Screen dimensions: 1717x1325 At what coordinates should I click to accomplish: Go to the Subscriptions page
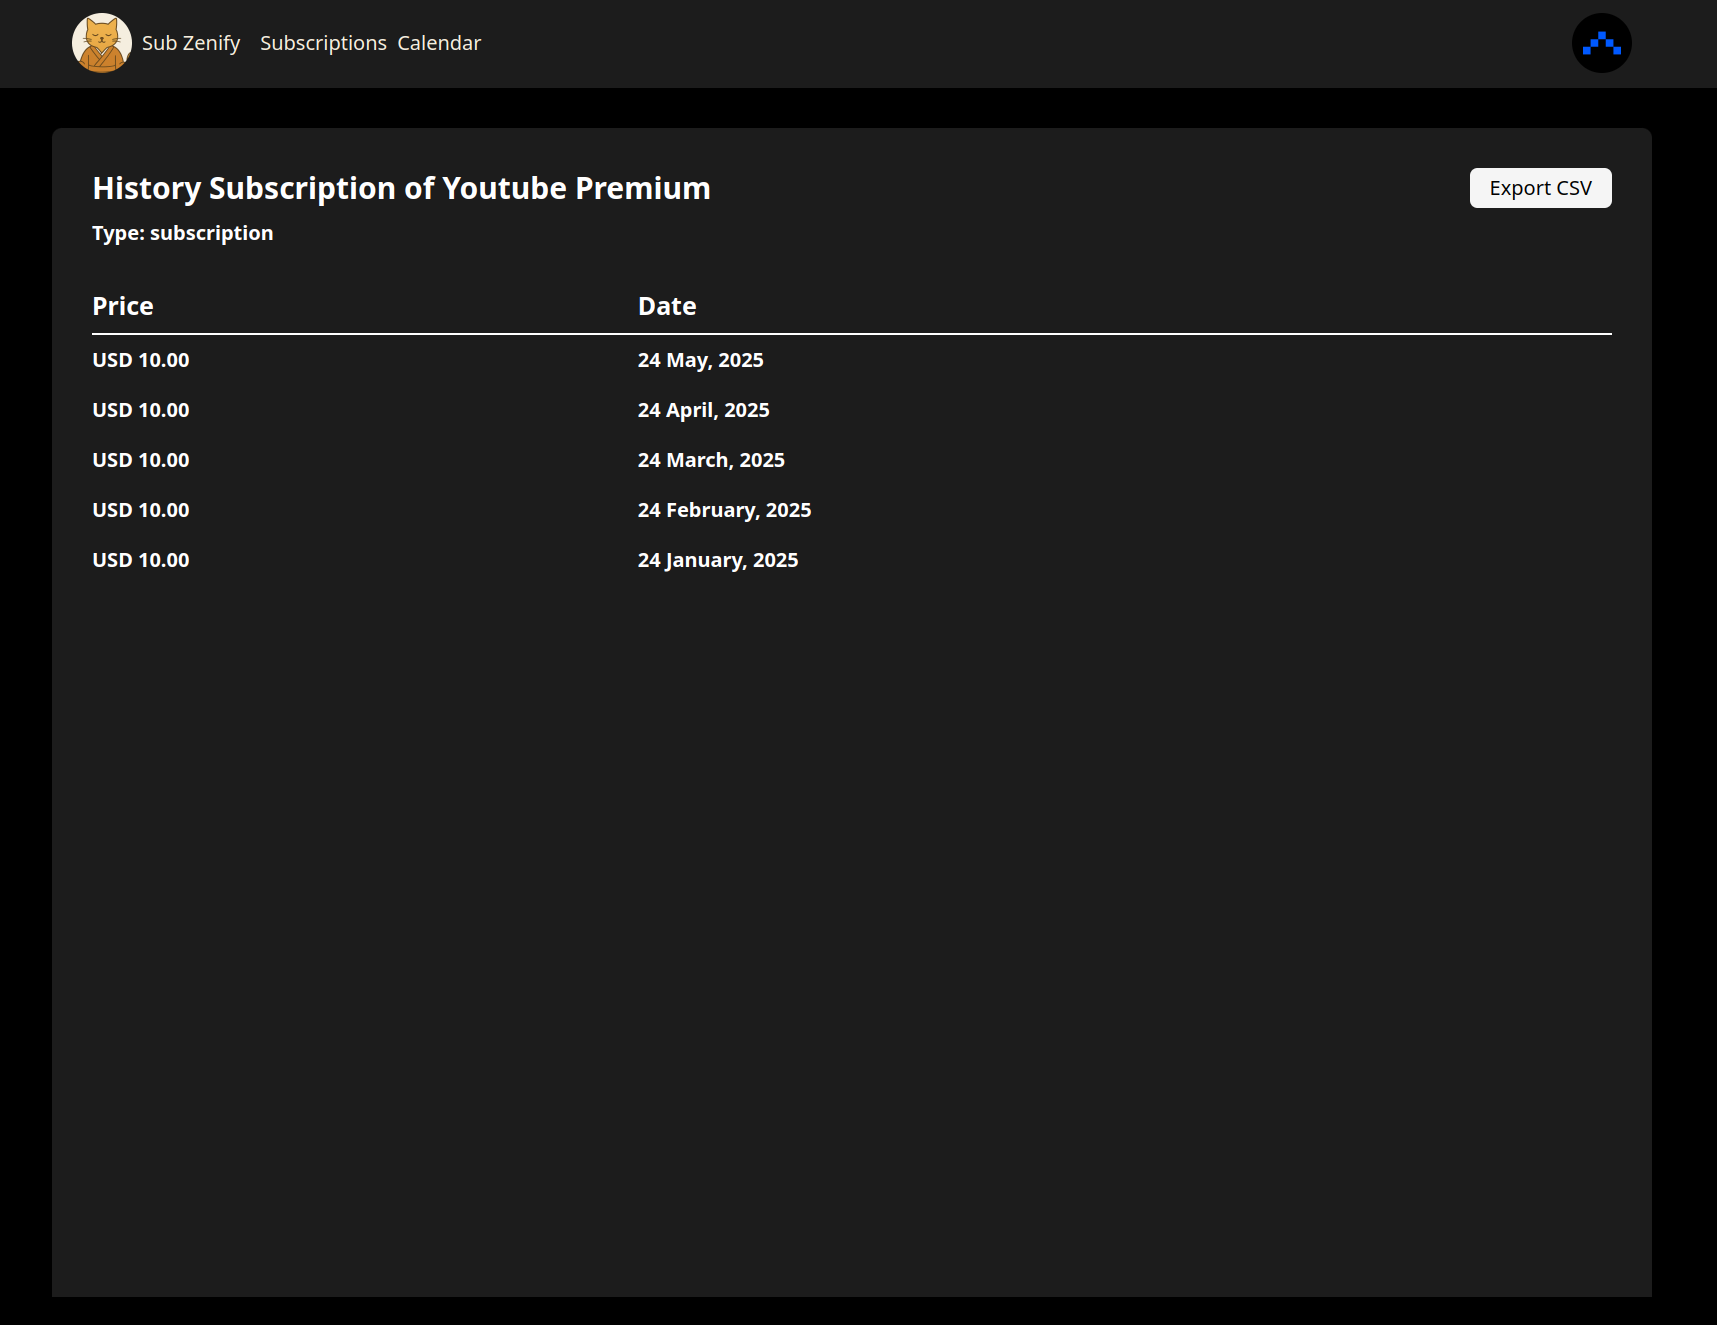tap(323, 43)
